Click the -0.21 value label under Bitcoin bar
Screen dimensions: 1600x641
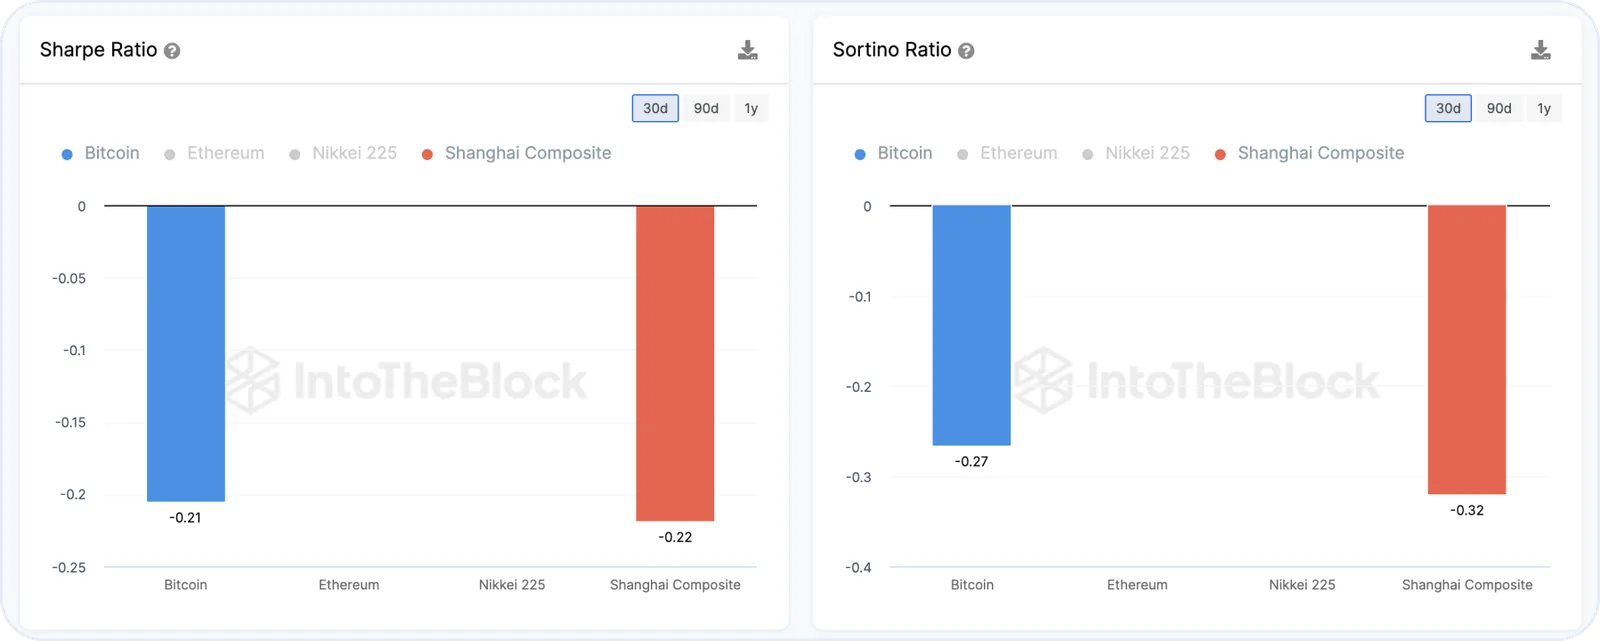click(x=185, y=518)
